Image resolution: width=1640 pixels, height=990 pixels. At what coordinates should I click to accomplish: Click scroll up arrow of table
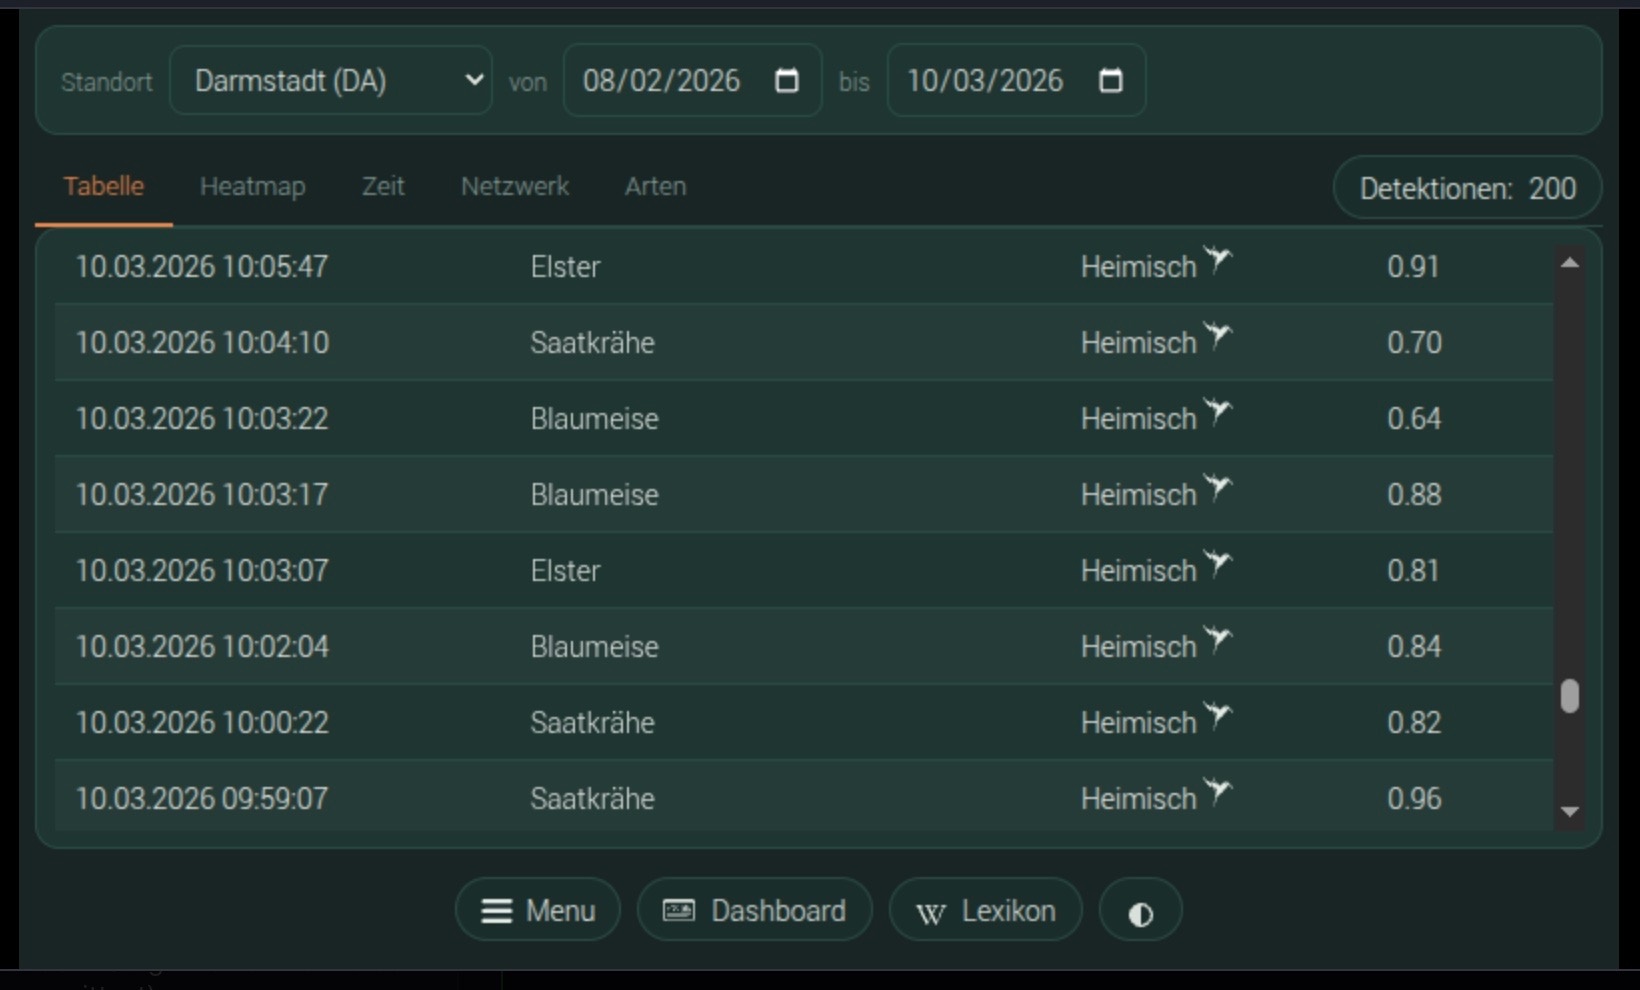tap(1569, 263)
